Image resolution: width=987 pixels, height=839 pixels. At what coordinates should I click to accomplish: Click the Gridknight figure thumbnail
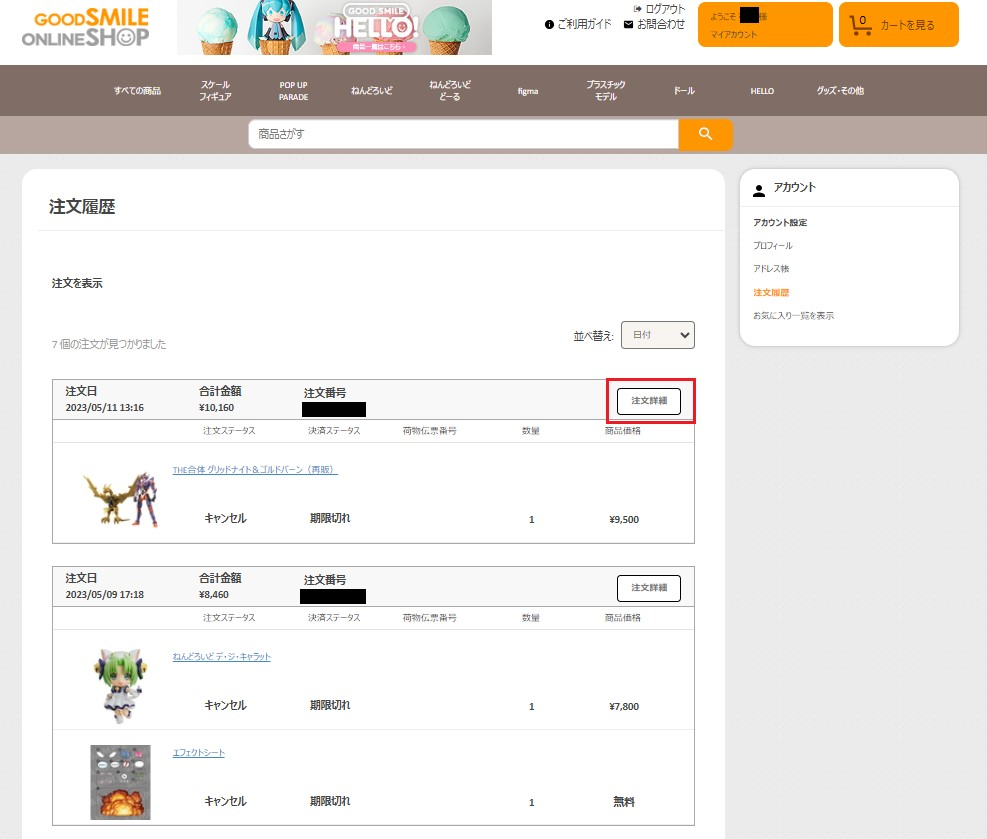[x=121, y=500]
